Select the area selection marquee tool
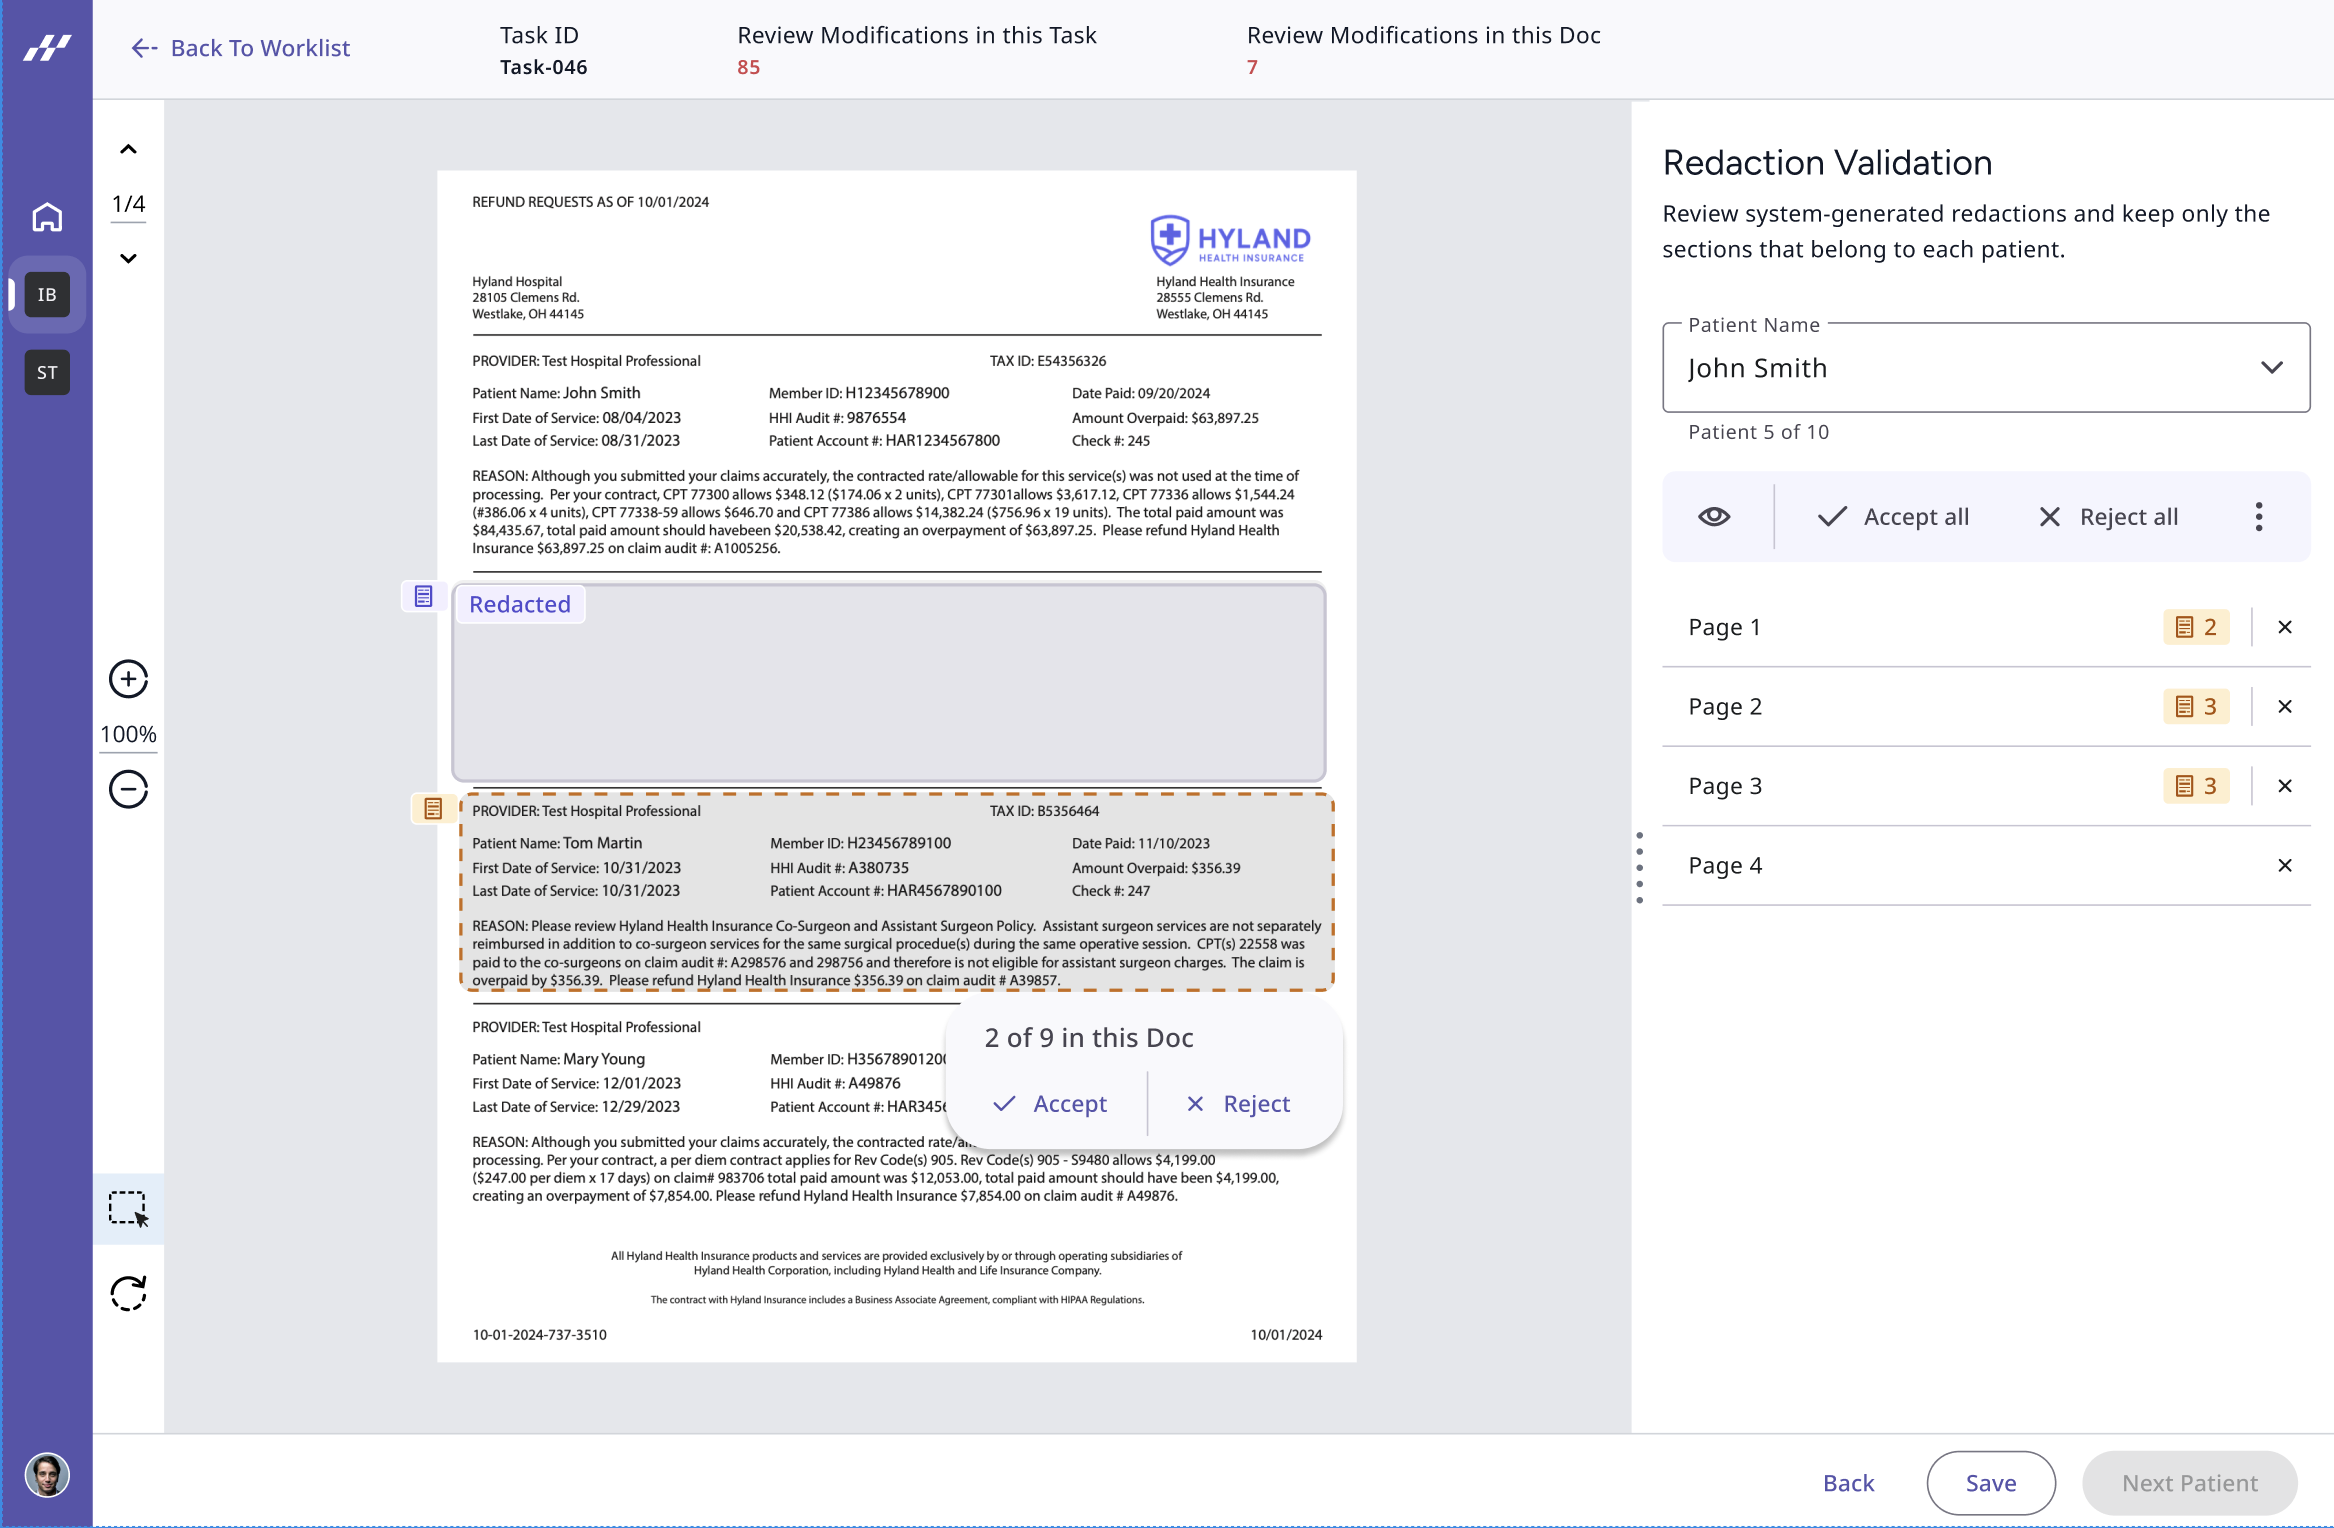Screen dimensions: 2334x1528 point(128,1208)
